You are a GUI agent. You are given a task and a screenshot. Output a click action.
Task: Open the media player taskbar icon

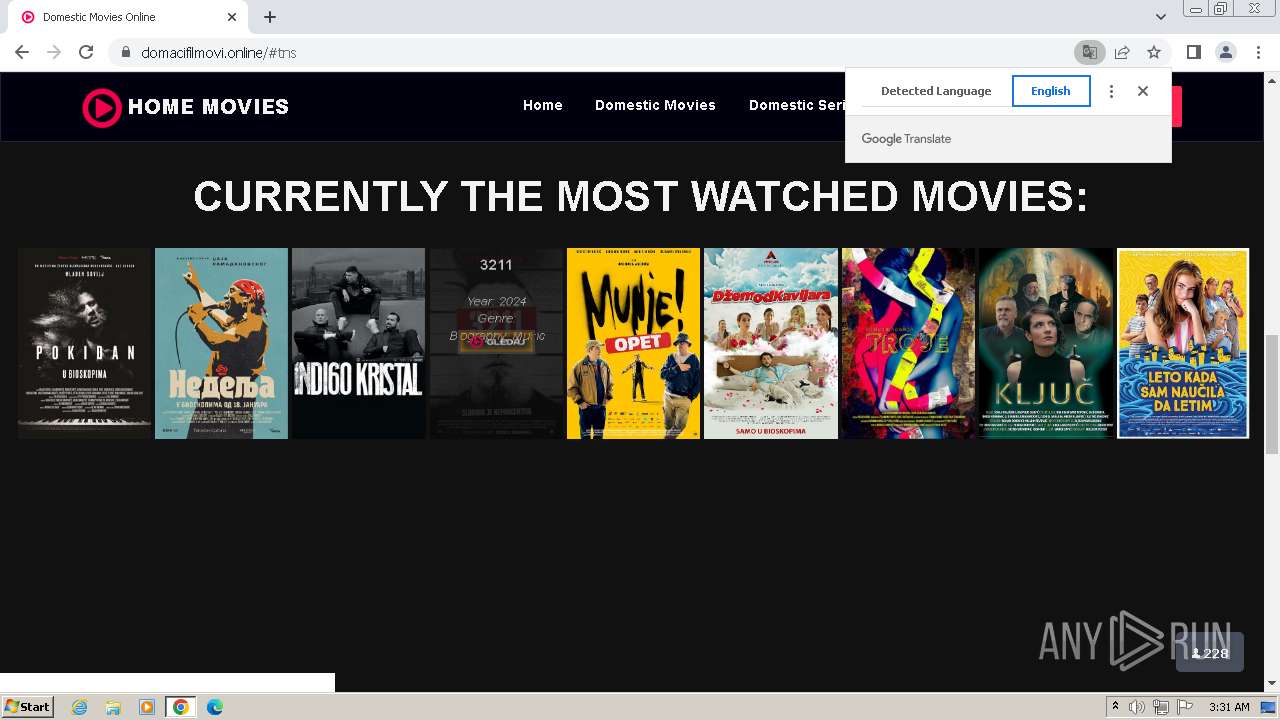pos(147,707)
